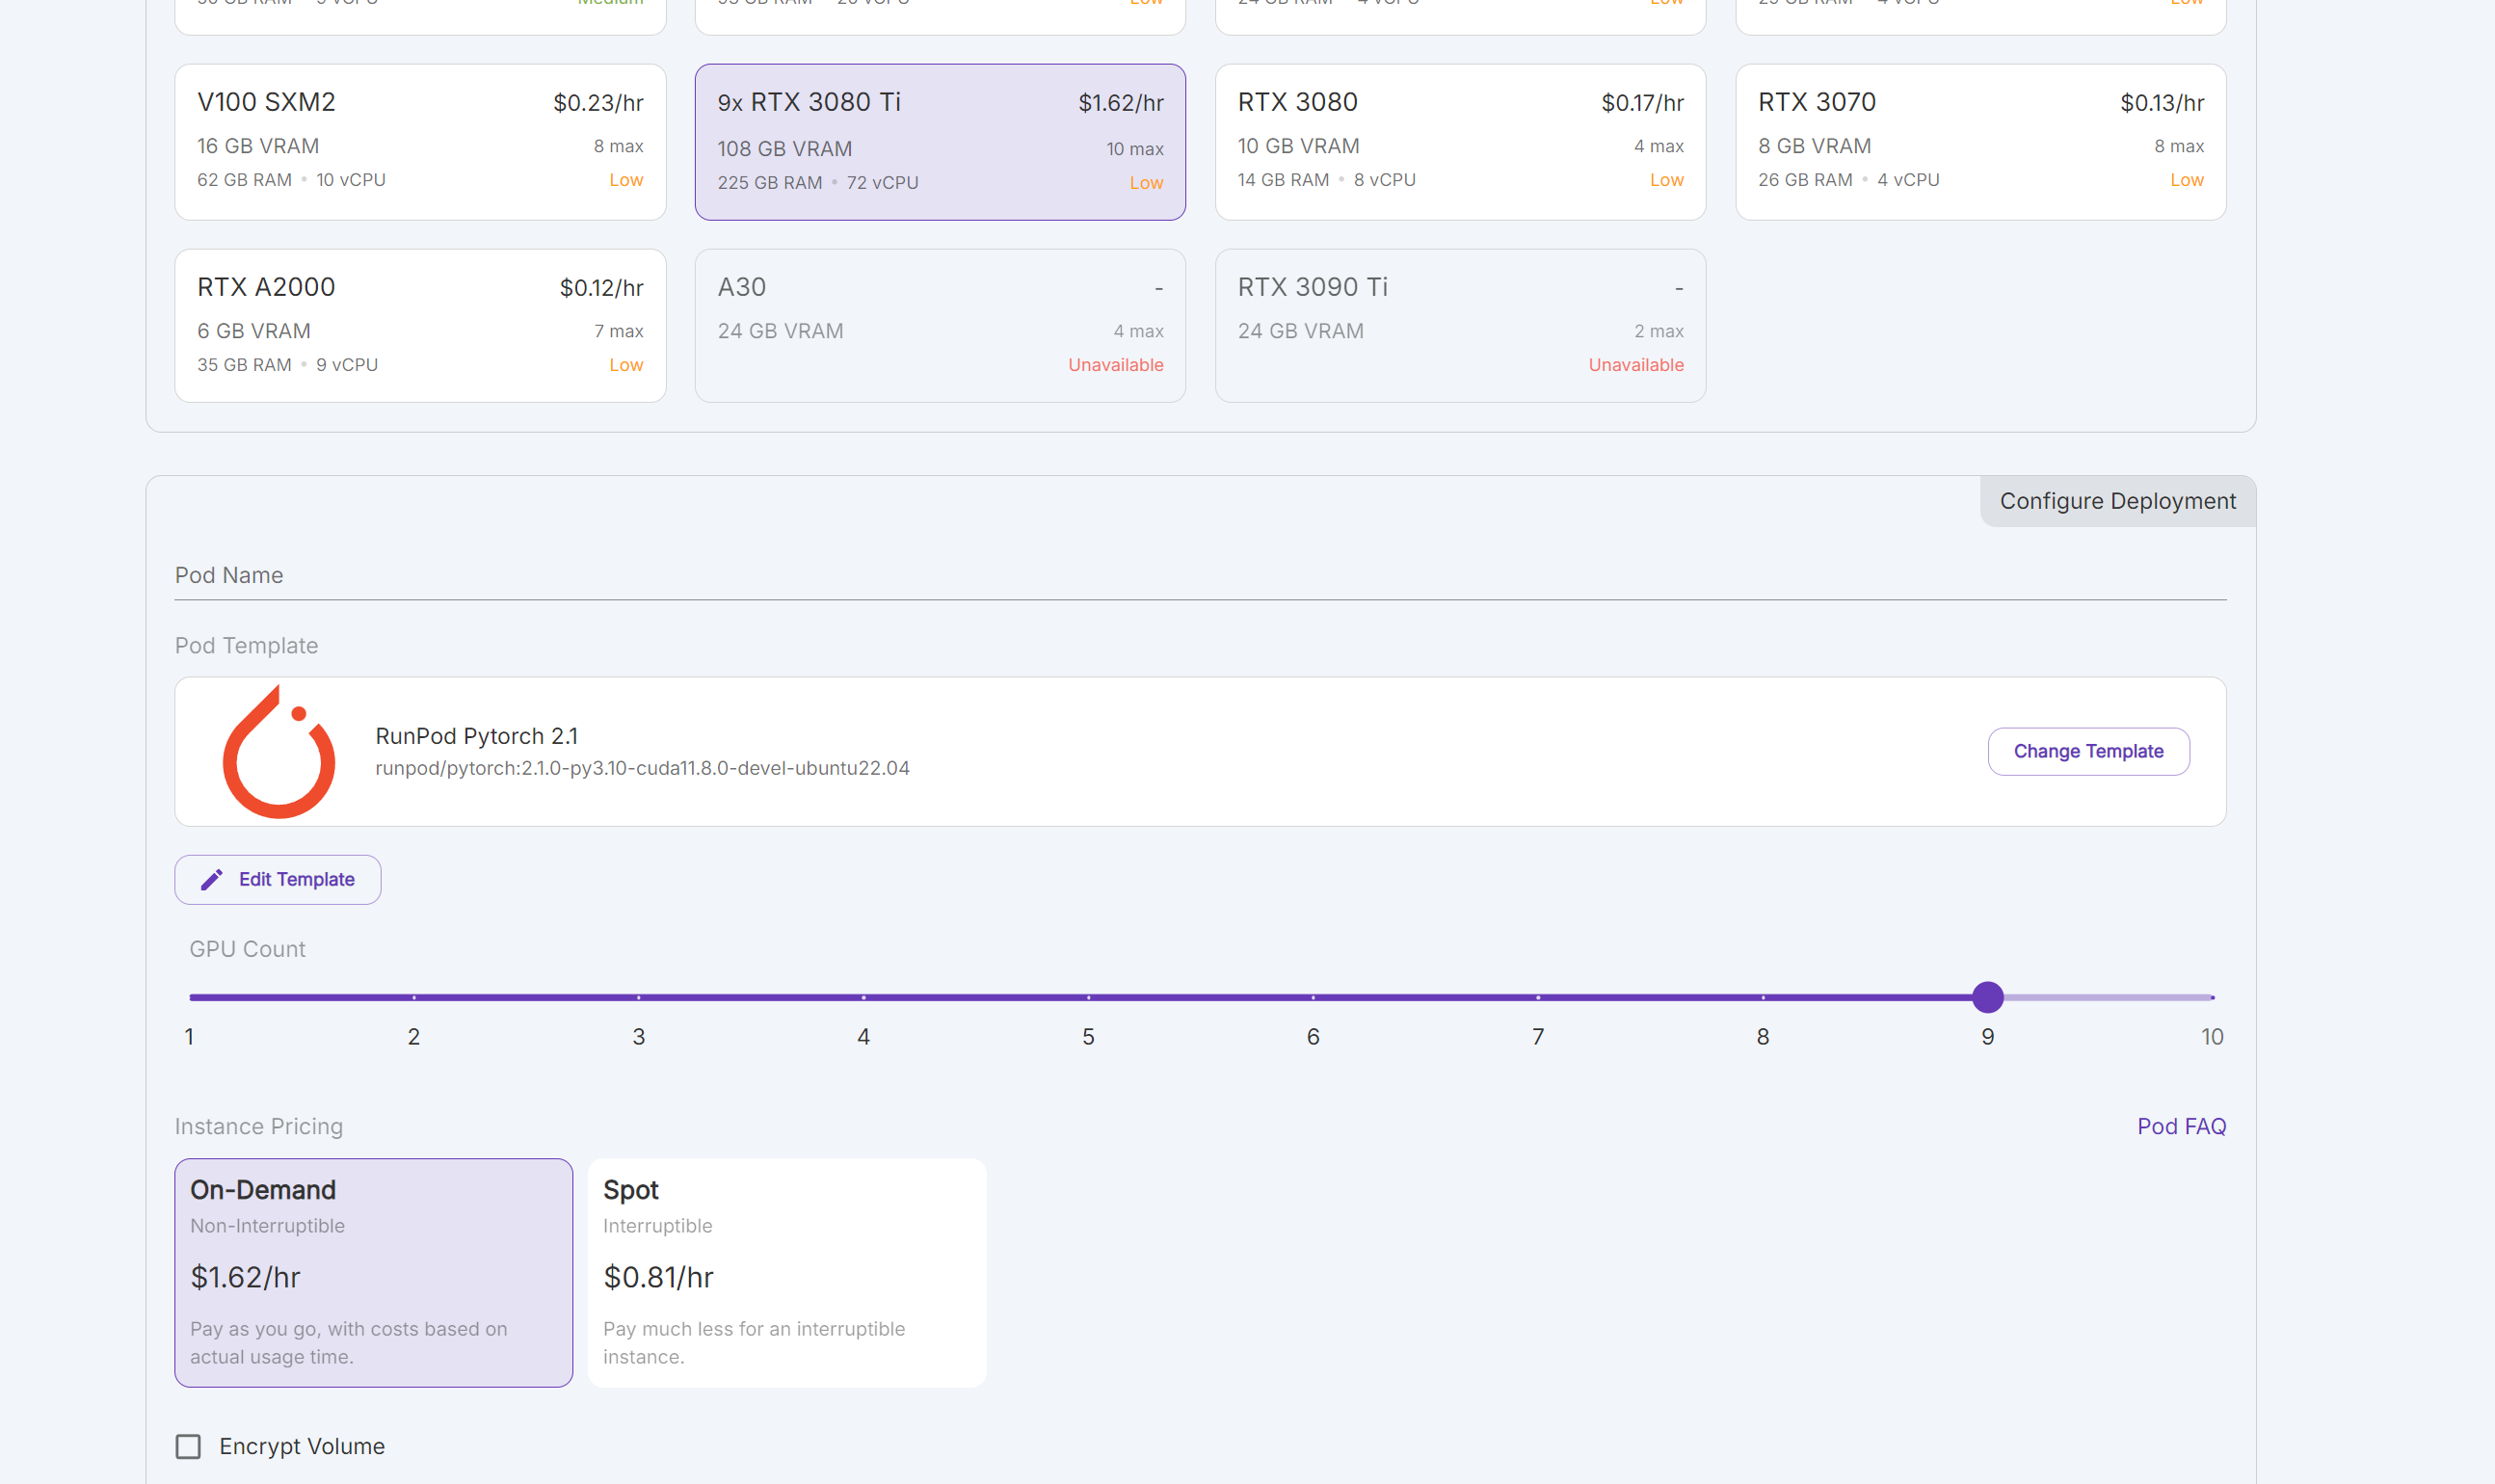Set GPU Count slider to 5
Viewport: 2495px width, 1484px height.
pos(1088,997)
